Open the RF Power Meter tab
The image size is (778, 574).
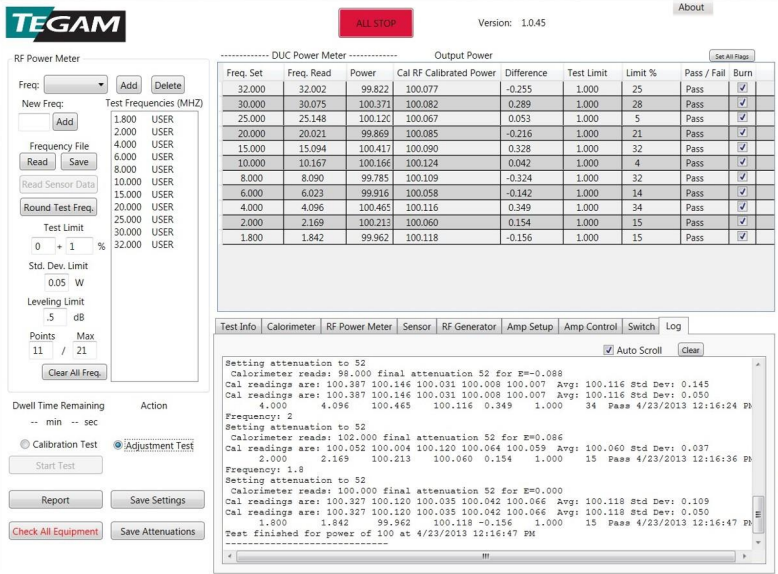[x=359, y=326]
